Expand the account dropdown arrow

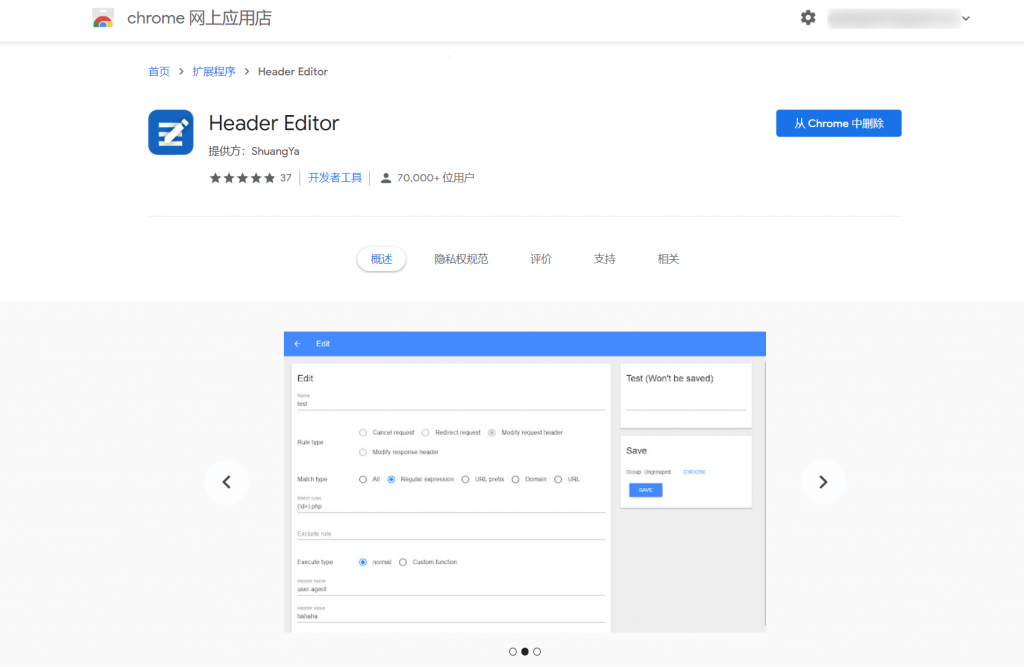pyautogui.click(x=966, y=18)
